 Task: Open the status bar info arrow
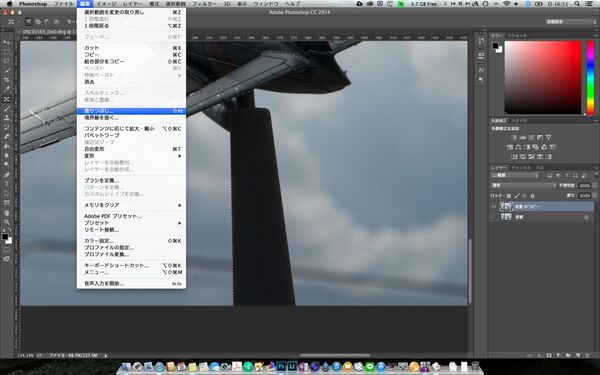tap(106, 355)
